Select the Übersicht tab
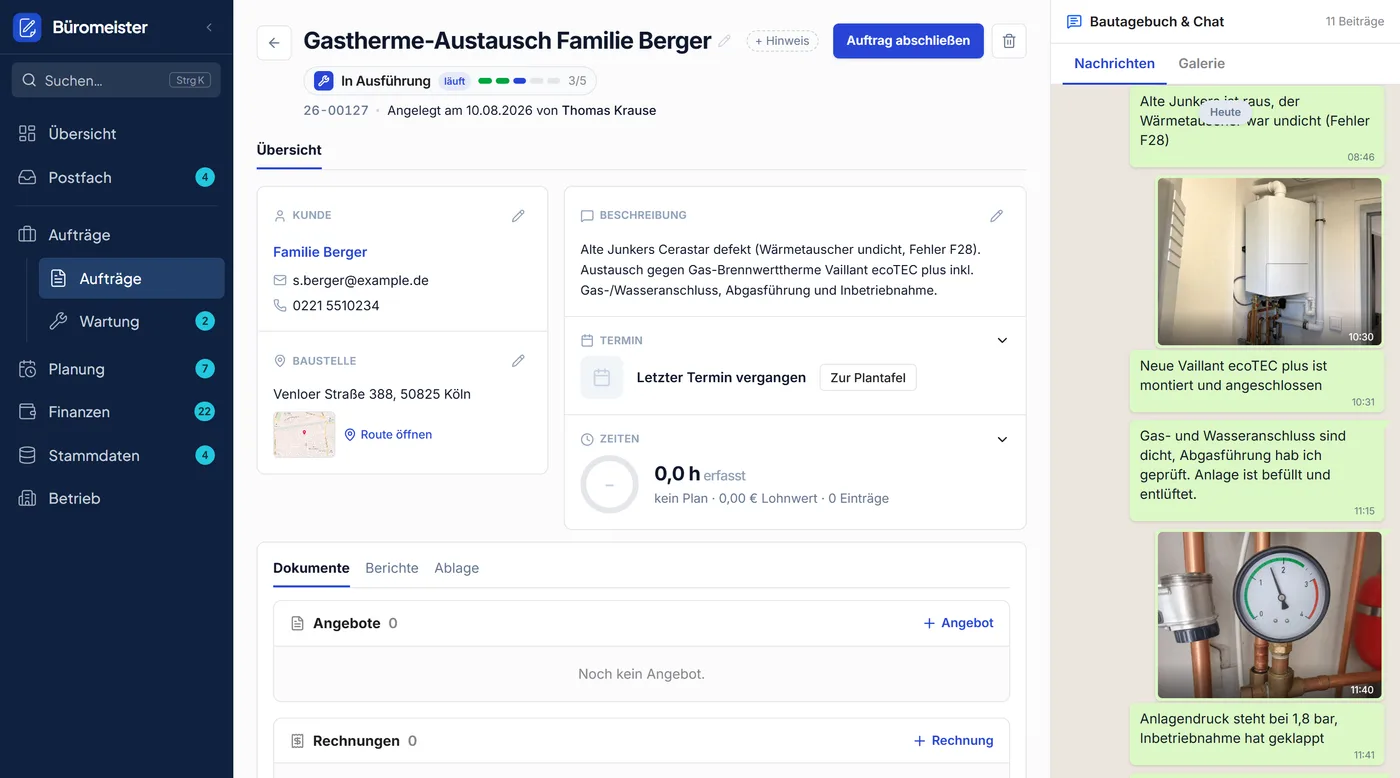Screen dimensions: 1400x778 click(289, 150)
